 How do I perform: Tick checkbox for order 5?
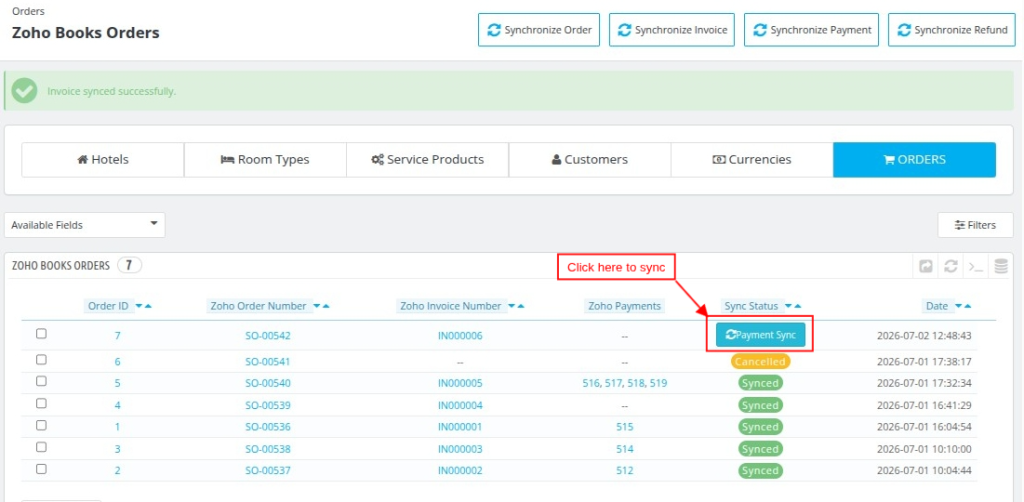(x=41, y=381)
